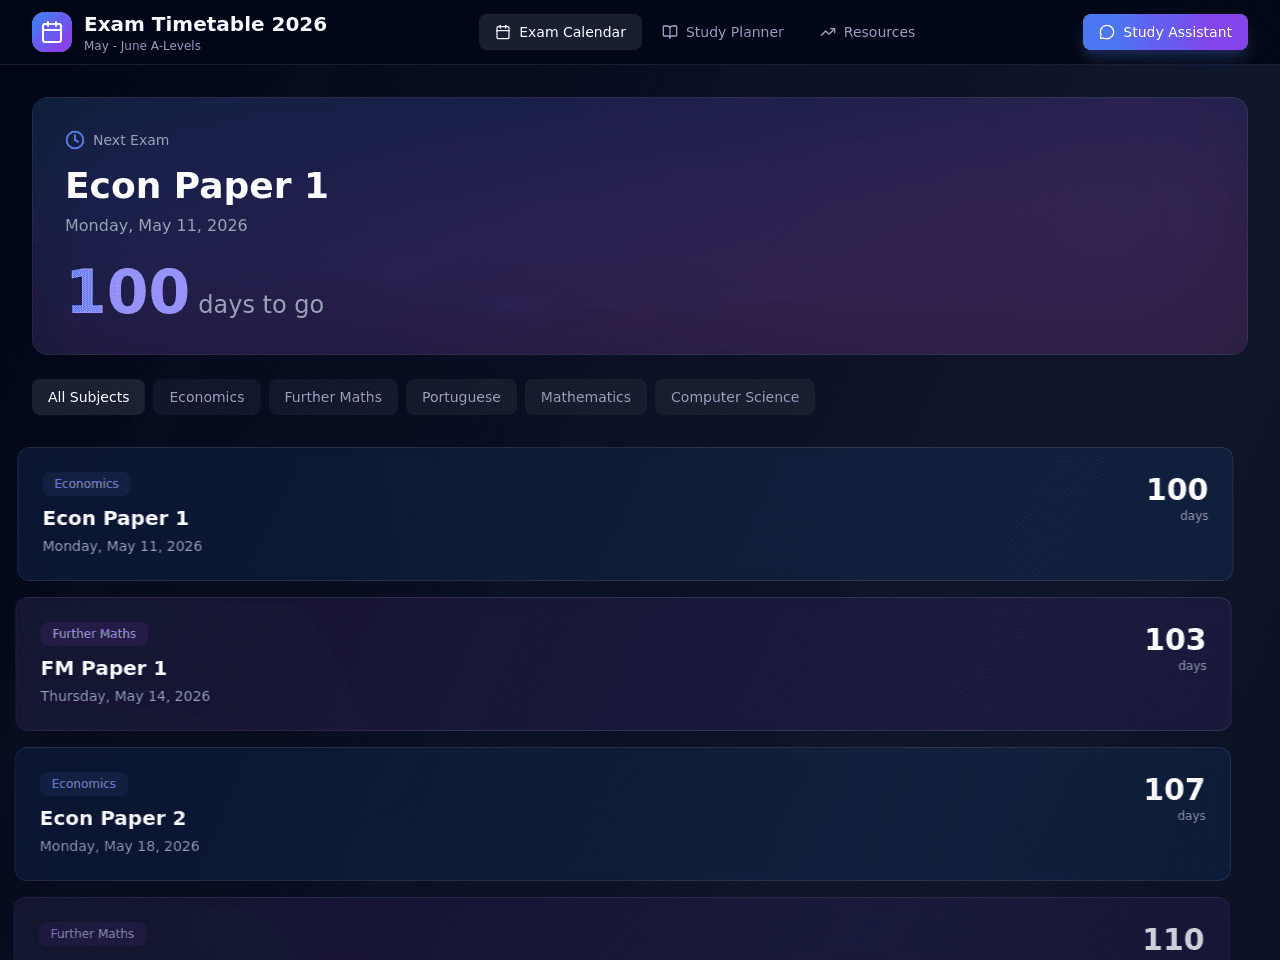Image resolution: width=1280 pixels, height=960 pixels.
Task: Go to the Resources tab
Action: coord(867,32)
